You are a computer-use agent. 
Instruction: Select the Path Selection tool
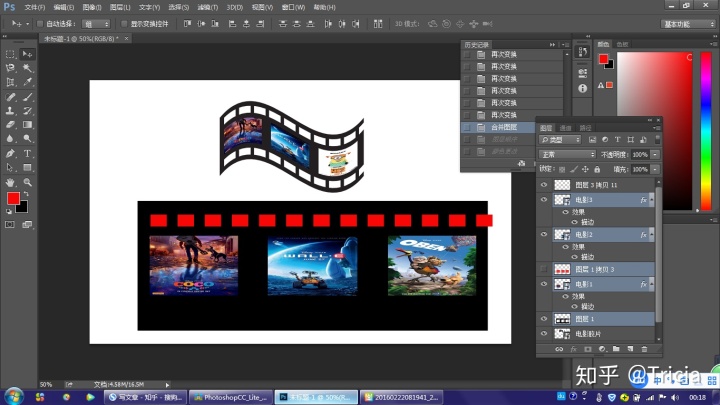10,168
